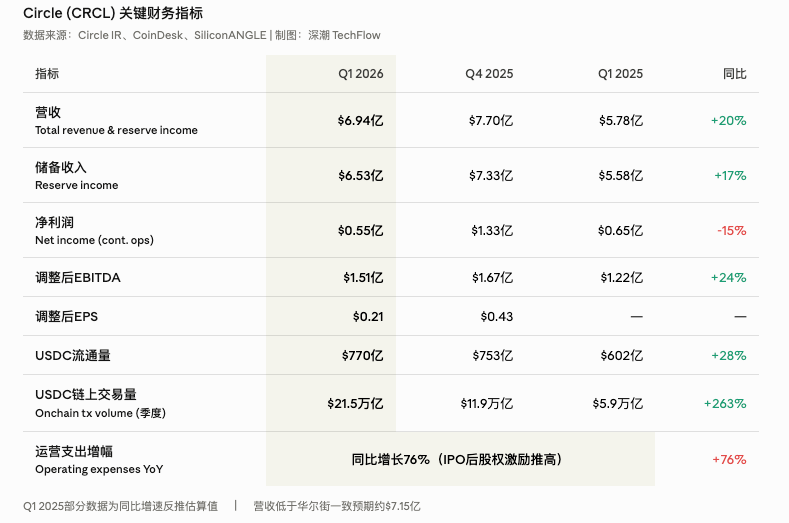
Task: Click 'Onchain tx volume (季度)' subtitle
Action: point(100,413)
